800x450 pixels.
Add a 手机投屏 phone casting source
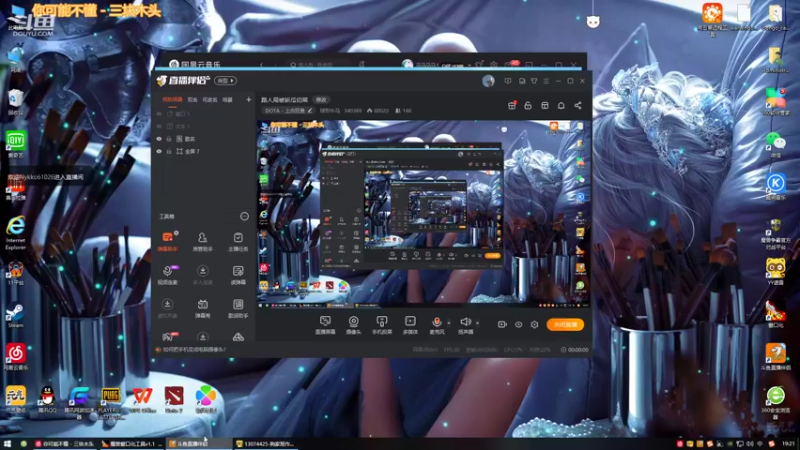[382, 324]
